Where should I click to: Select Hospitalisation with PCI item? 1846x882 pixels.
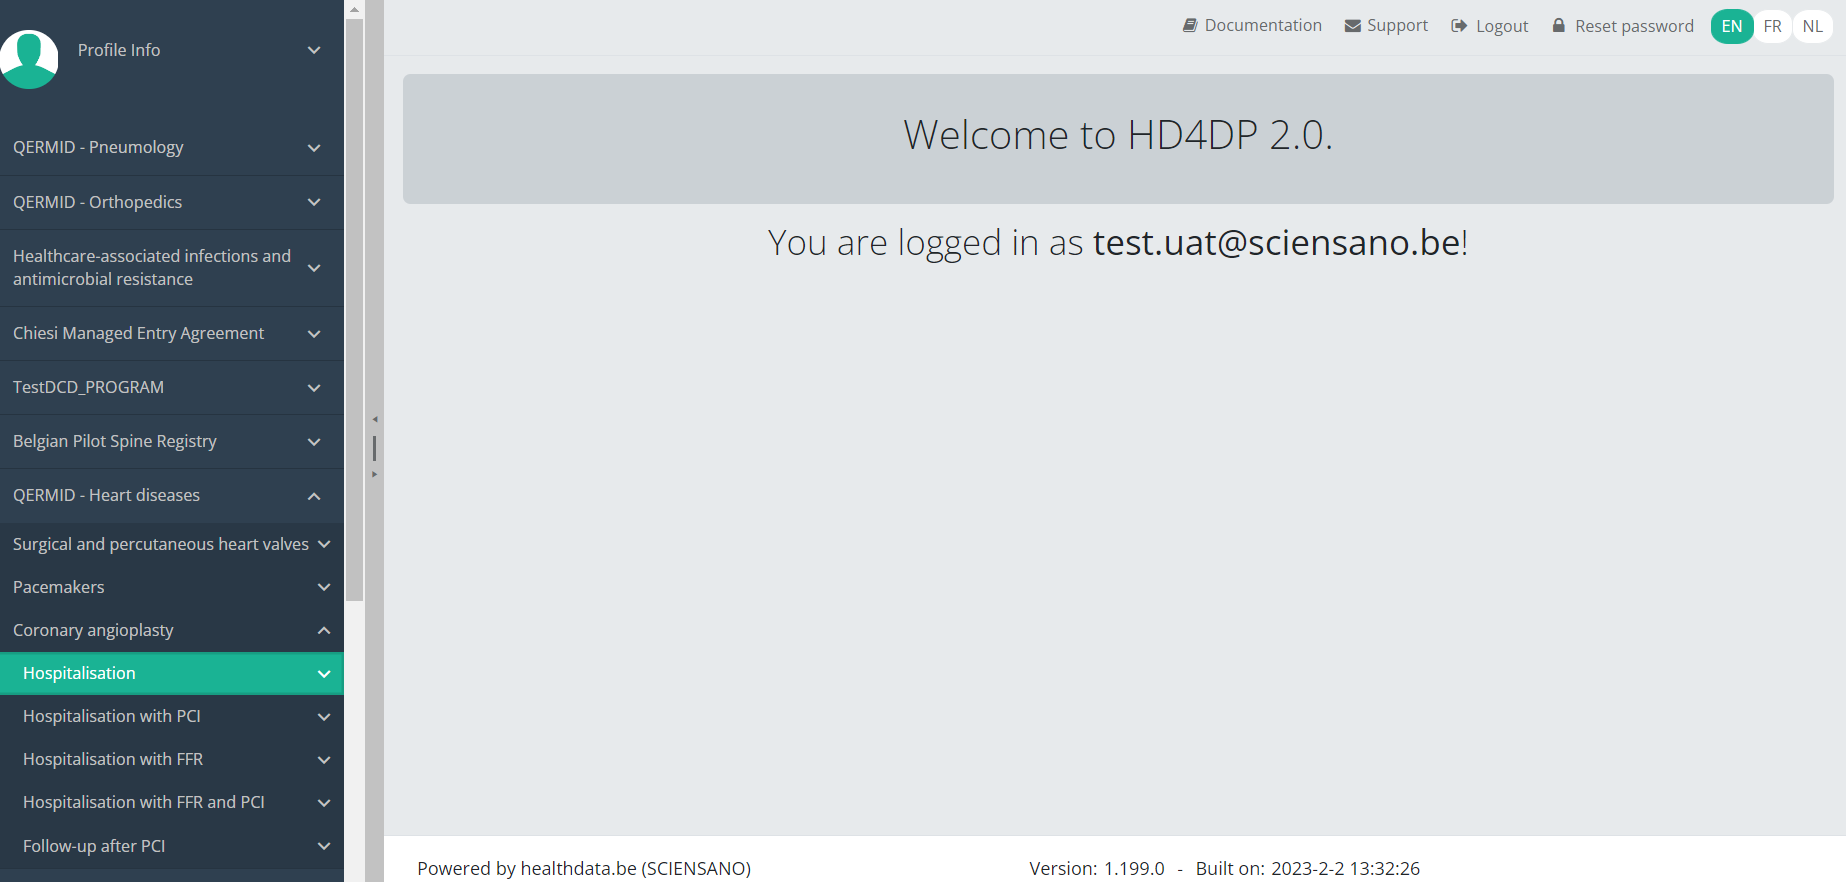[x=112, y=716]
